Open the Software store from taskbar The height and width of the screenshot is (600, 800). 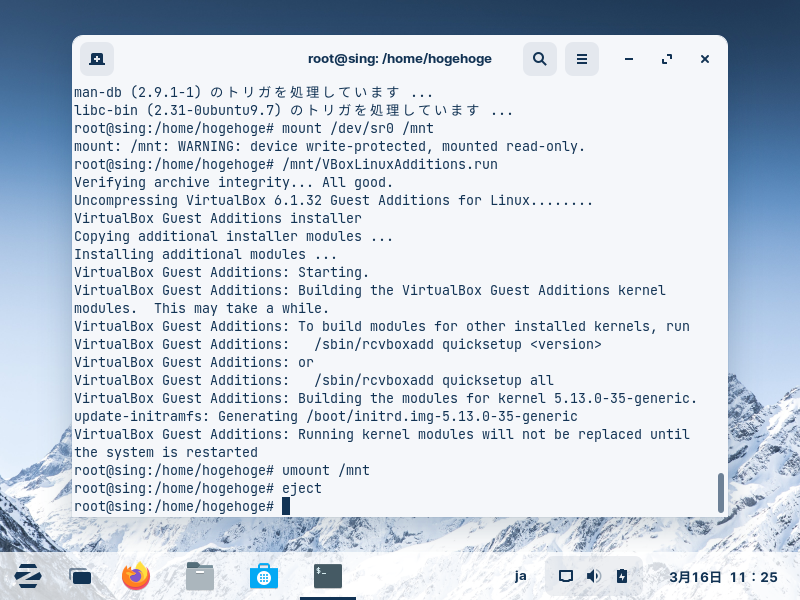(264, 577)
